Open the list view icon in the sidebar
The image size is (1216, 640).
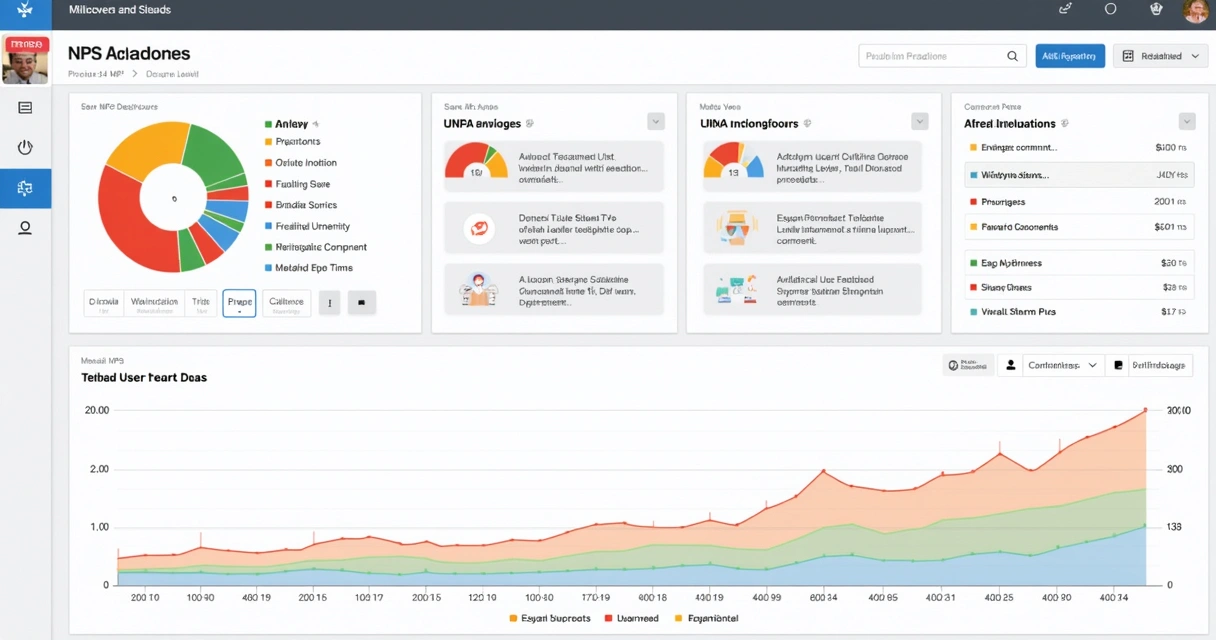[25, 108]
